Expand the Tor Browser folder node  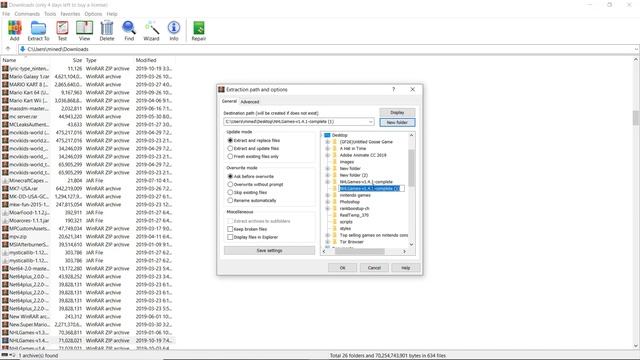tap(327, 242)
